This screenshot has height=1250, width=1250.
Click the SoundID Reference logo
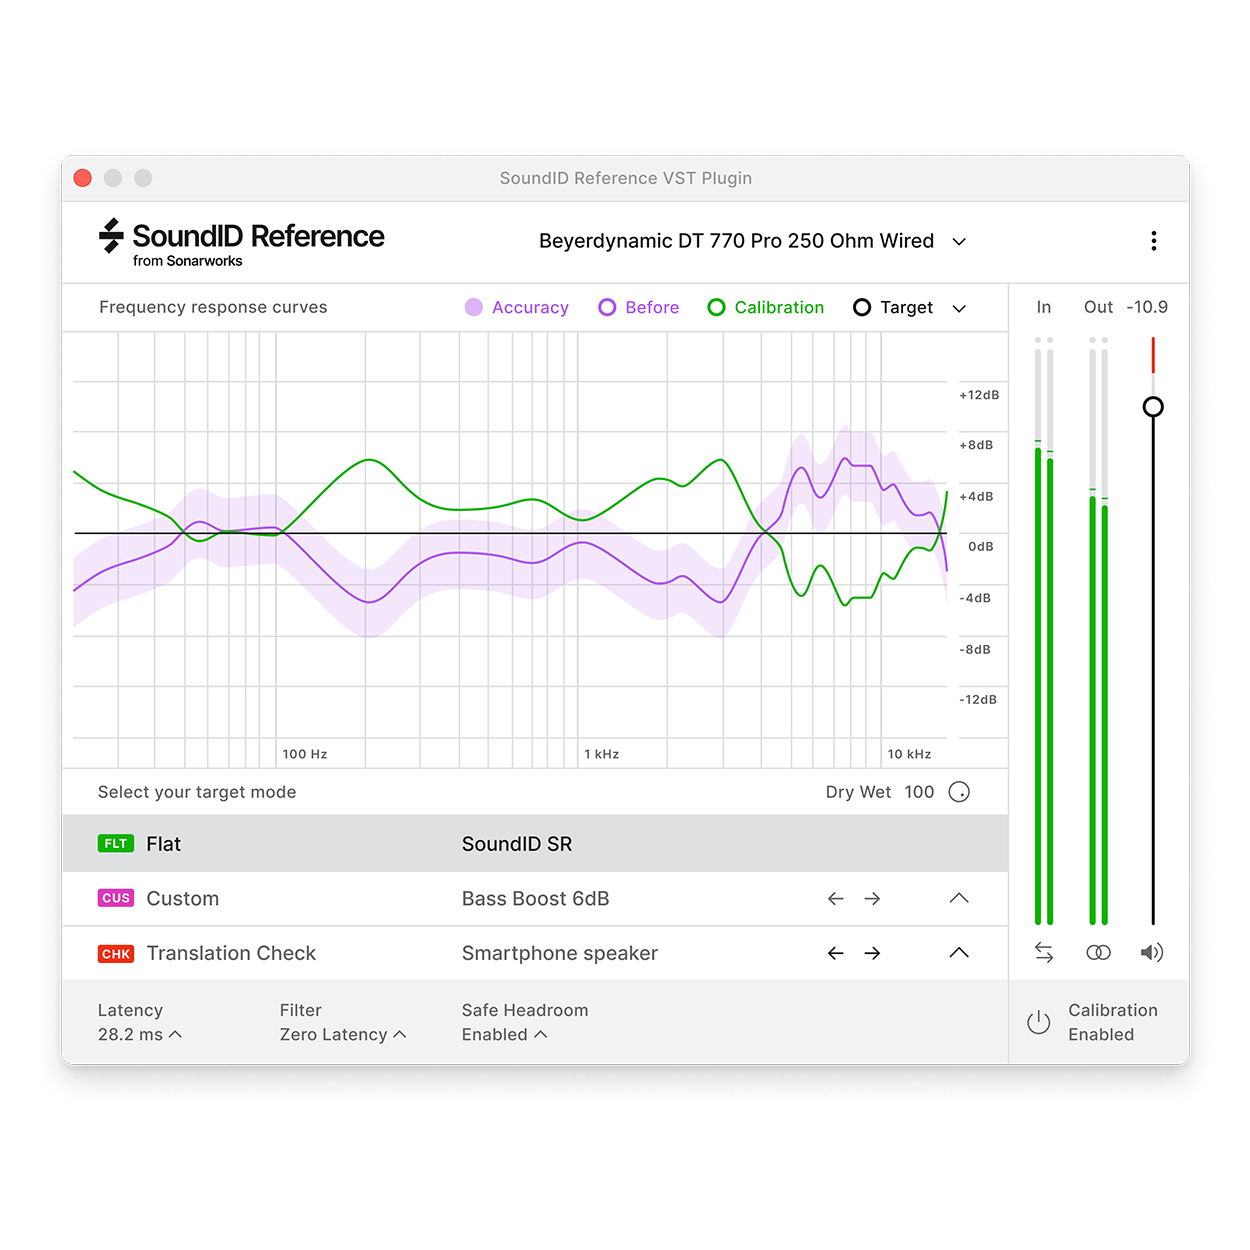(241, 242)
